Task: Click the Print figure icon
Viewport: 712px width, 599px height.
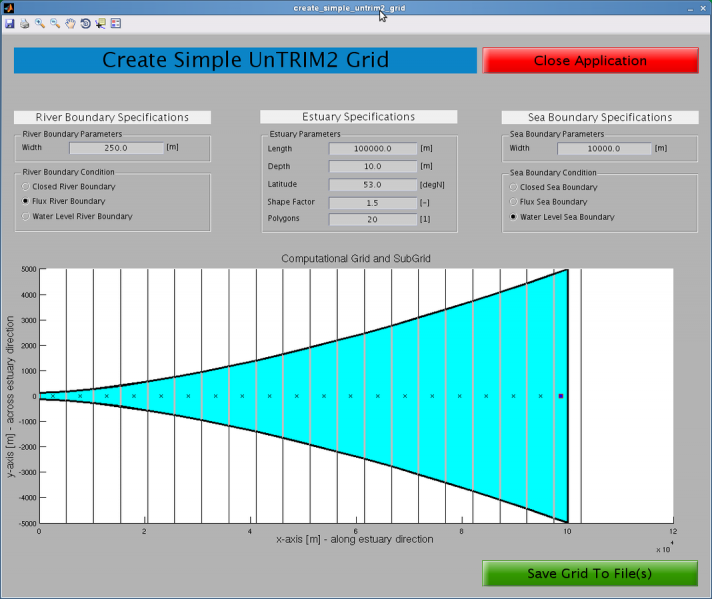Action: point(24,23)
